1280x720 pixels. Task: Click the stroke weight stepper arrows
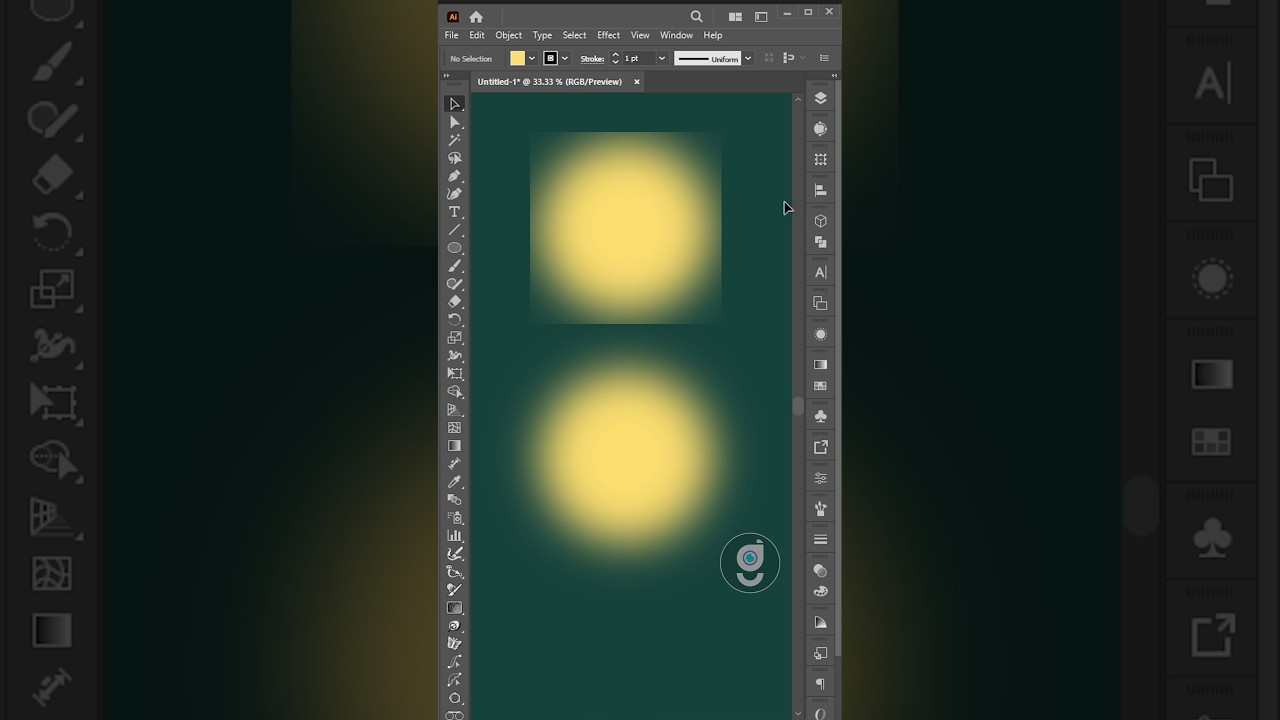tap(615, 58)
